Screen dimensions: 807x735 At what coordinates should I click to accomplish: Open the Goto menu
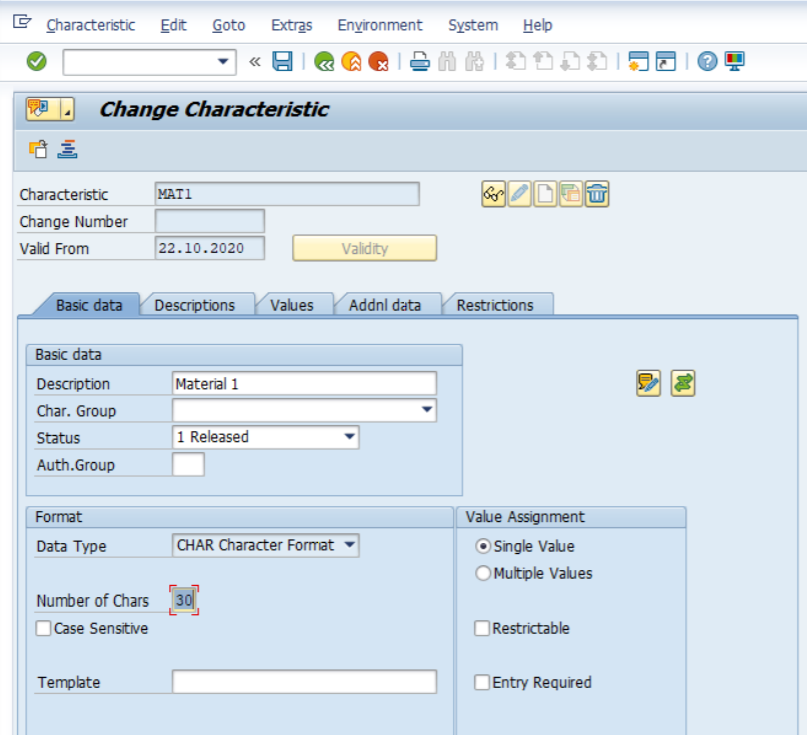(x=229, y=25)
